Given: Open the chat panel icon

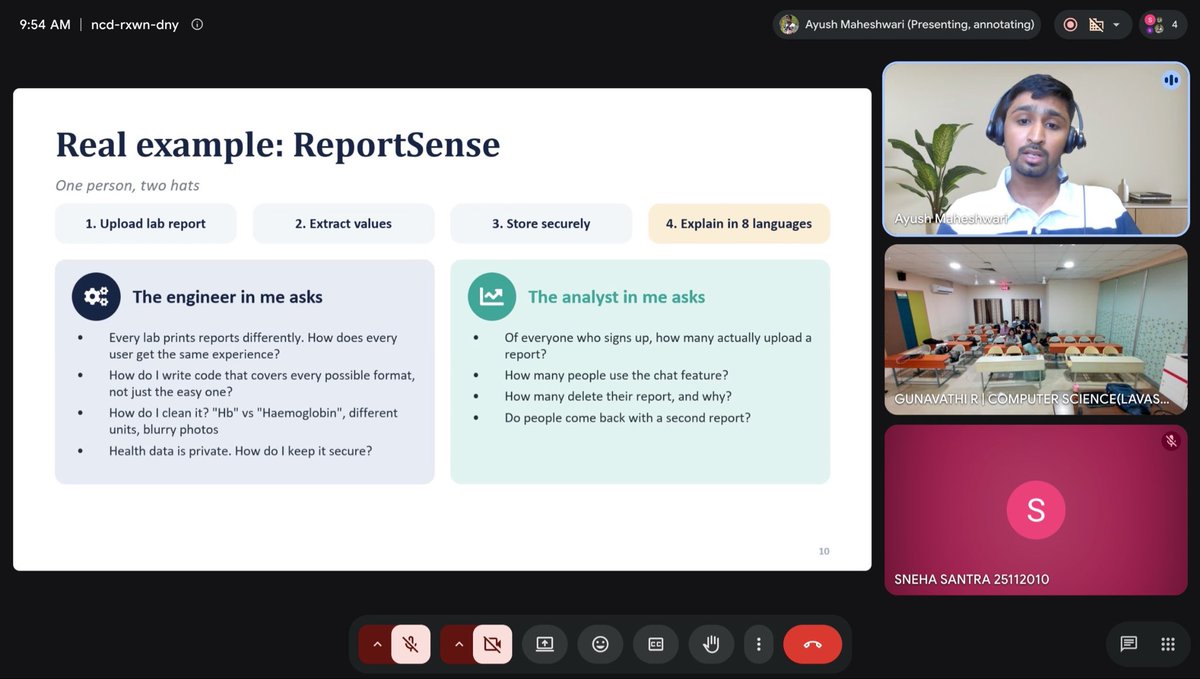Looking at the screenshot, I should (1129, 644).
